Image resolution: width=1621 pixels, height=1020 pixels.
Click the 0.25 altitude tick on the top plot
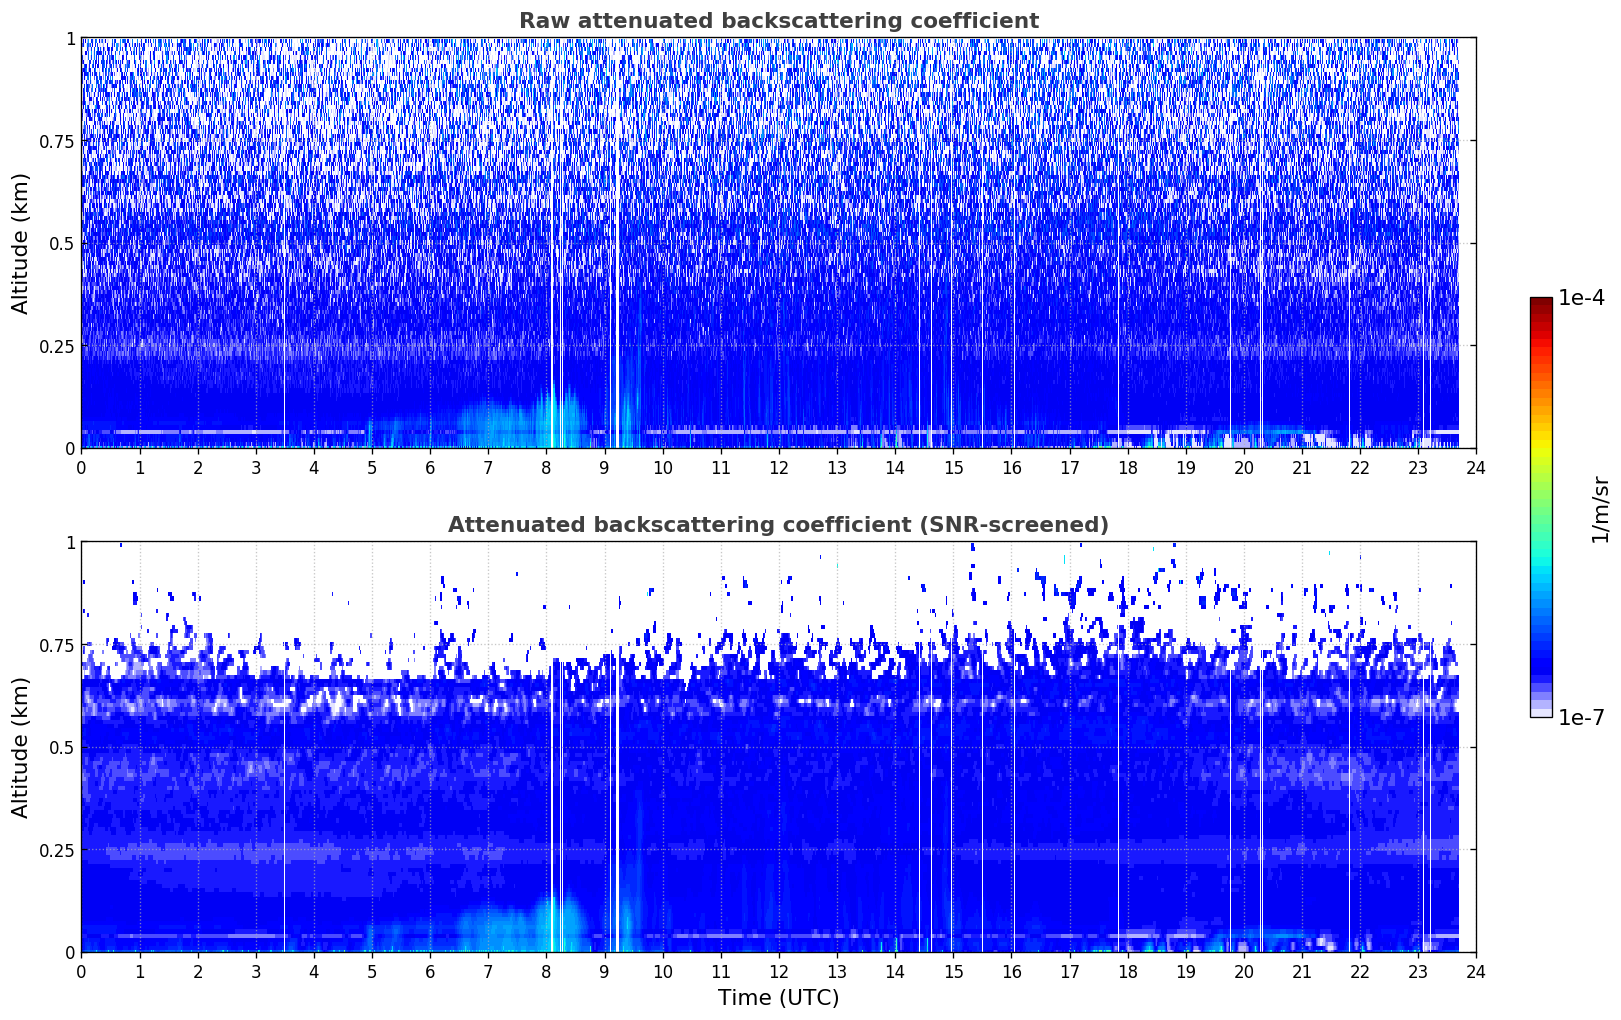58,346
